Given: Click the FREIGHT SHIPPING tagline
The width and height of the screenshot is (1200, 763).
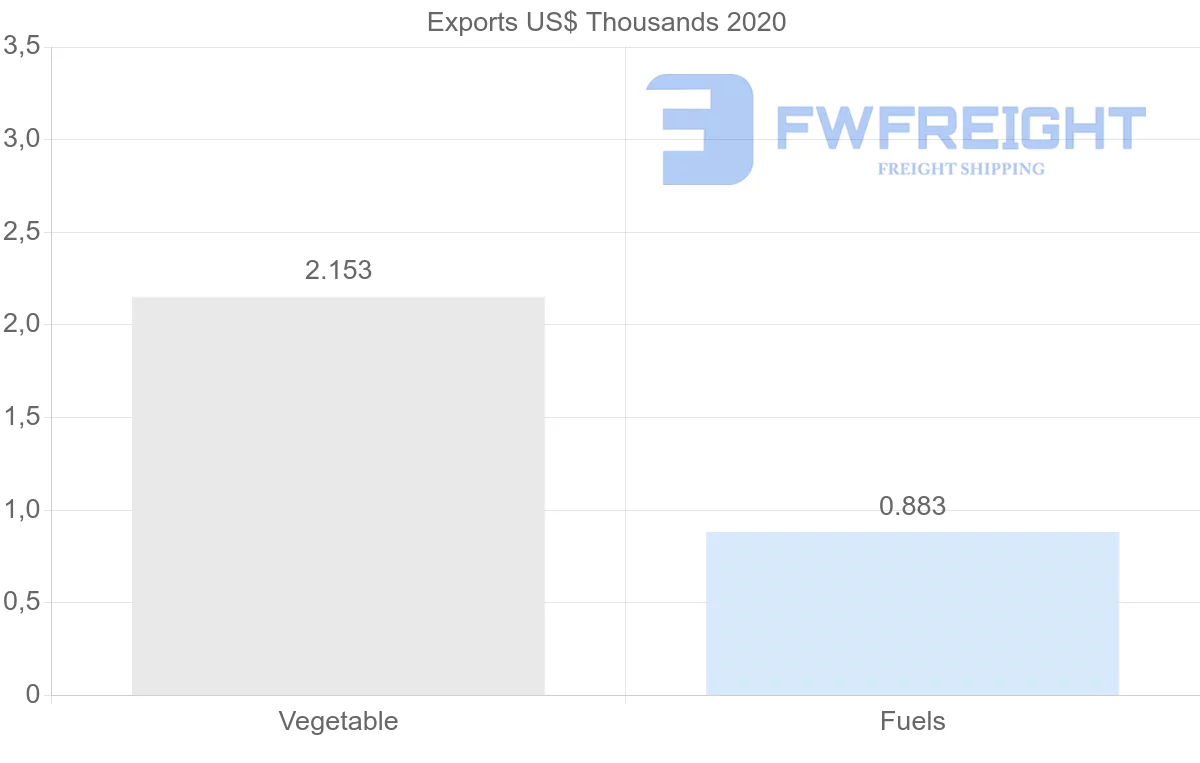Looking at the screenshot, I should 961,169.
